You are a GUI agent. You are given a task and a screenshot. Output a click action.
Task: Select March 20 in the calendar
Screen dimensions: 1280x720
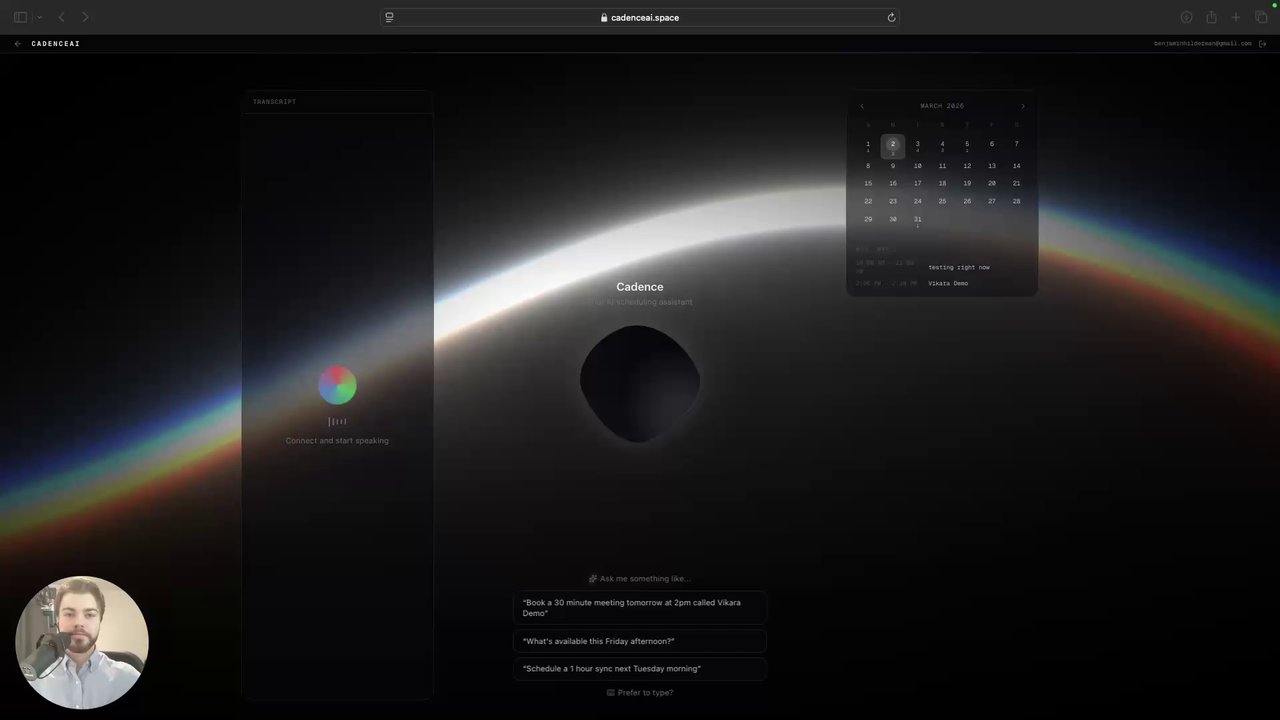tap(992, 183)
